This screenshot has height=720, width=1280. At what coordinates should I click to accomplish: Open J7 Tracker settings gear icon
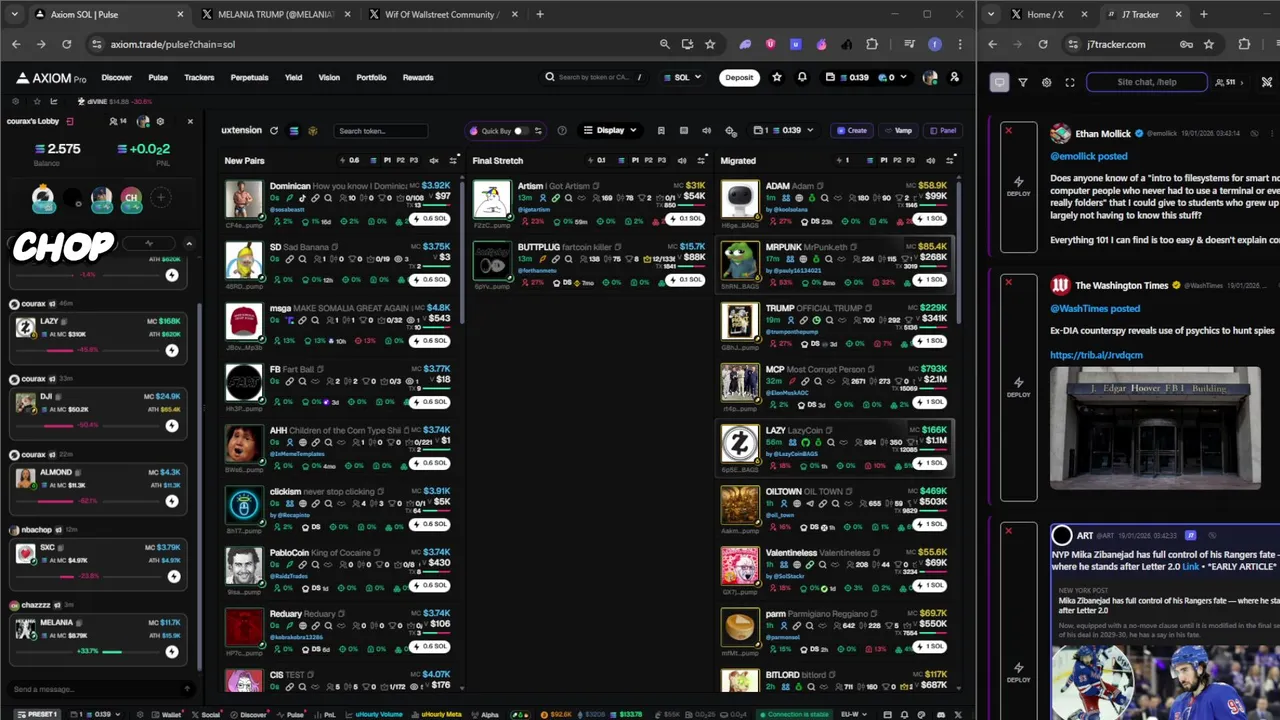(1047, 82)
